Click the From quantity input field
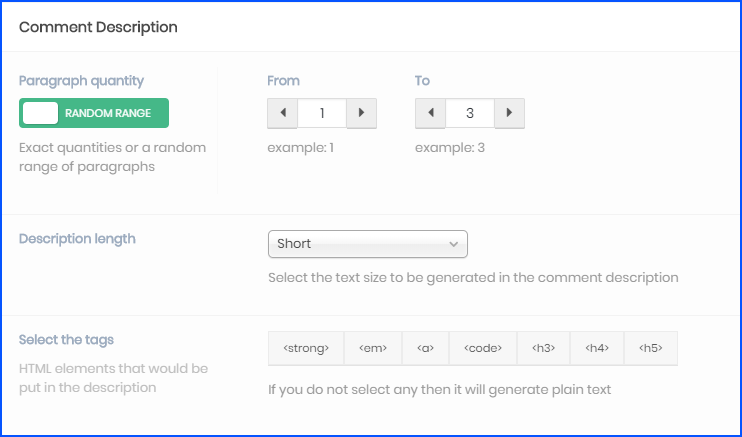 click(322, 113)
